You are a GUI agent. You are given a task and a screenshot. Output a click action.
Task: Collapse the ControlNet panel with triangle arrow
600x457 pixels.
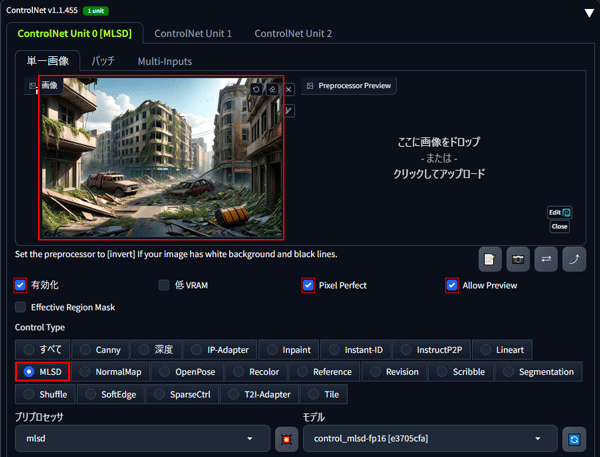[x=589, y=13]
